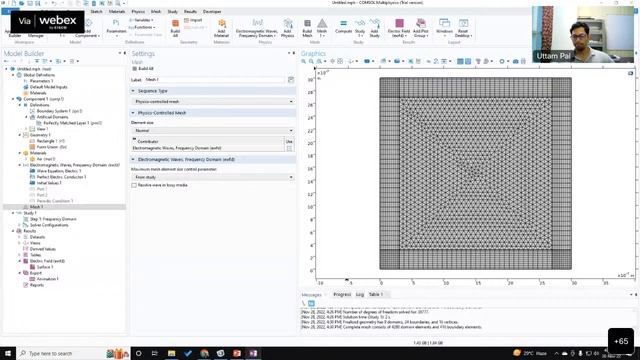Click the zoom in icon in Graphics toolbar
Viewport: 640px width, 360px height.
point(304,61)
